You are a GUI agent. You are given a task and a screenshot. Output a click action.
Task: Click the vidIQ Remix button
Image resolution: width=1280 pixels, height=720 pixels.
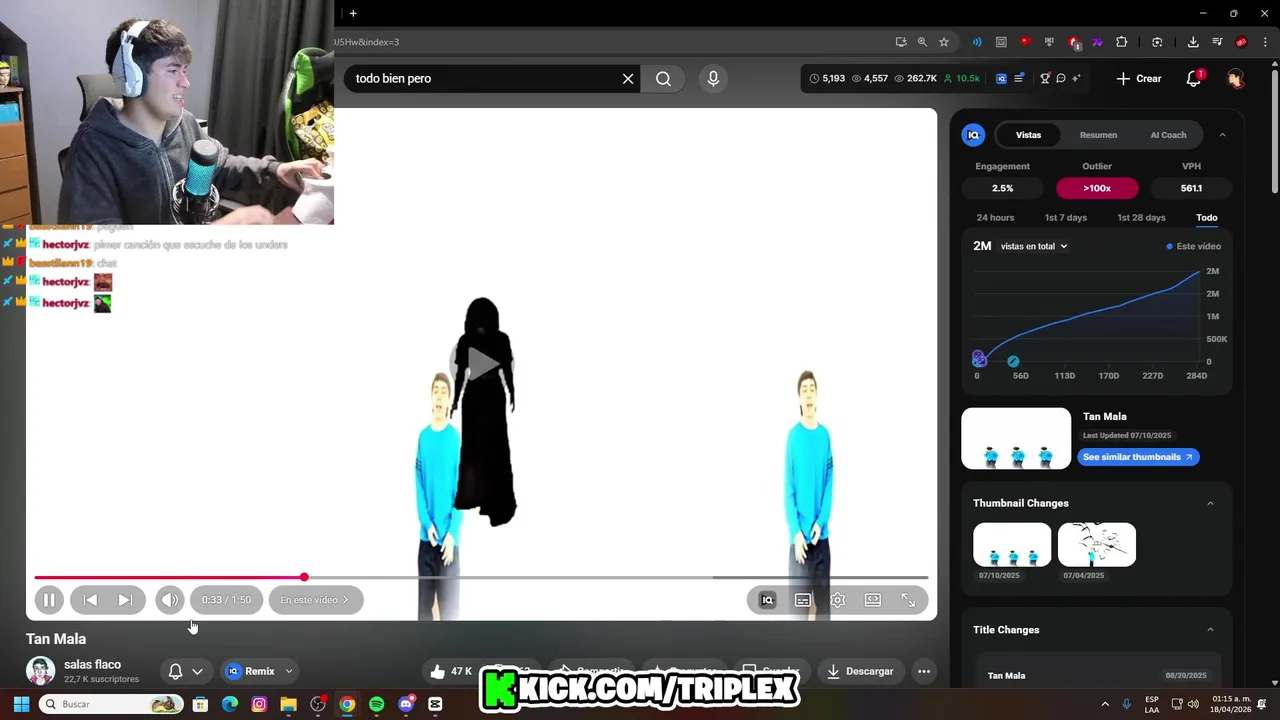[250, 671]
